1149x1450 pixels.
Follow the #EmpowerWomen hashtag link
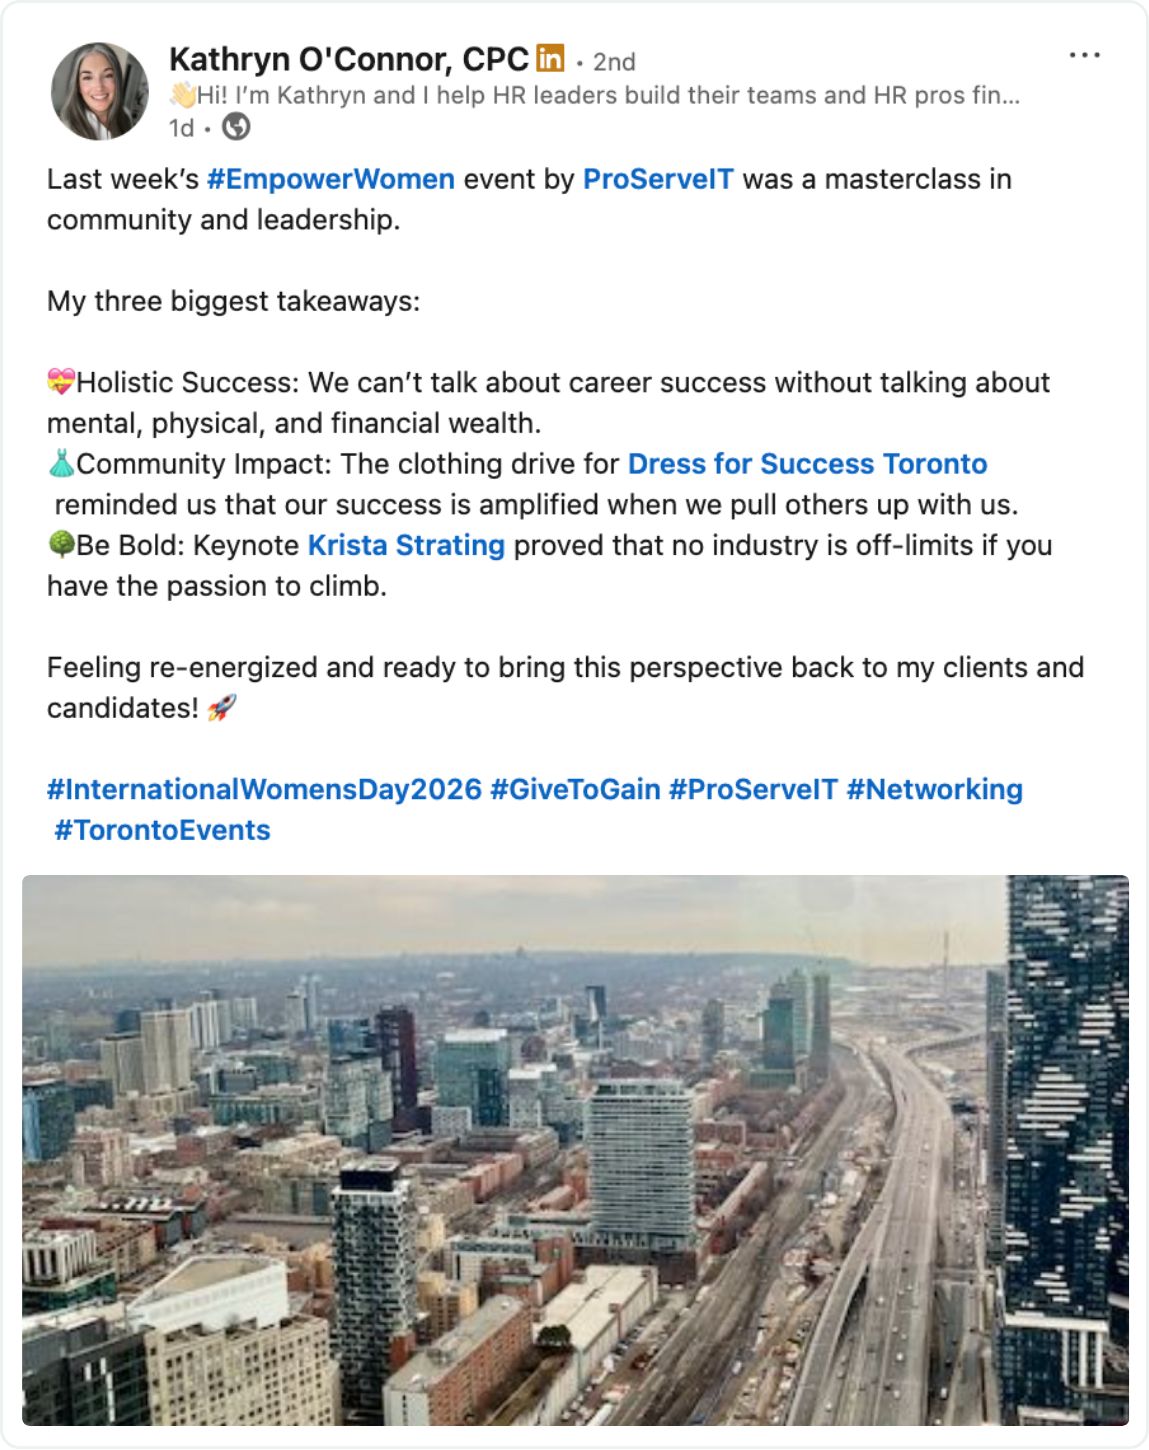pos(330,179)
